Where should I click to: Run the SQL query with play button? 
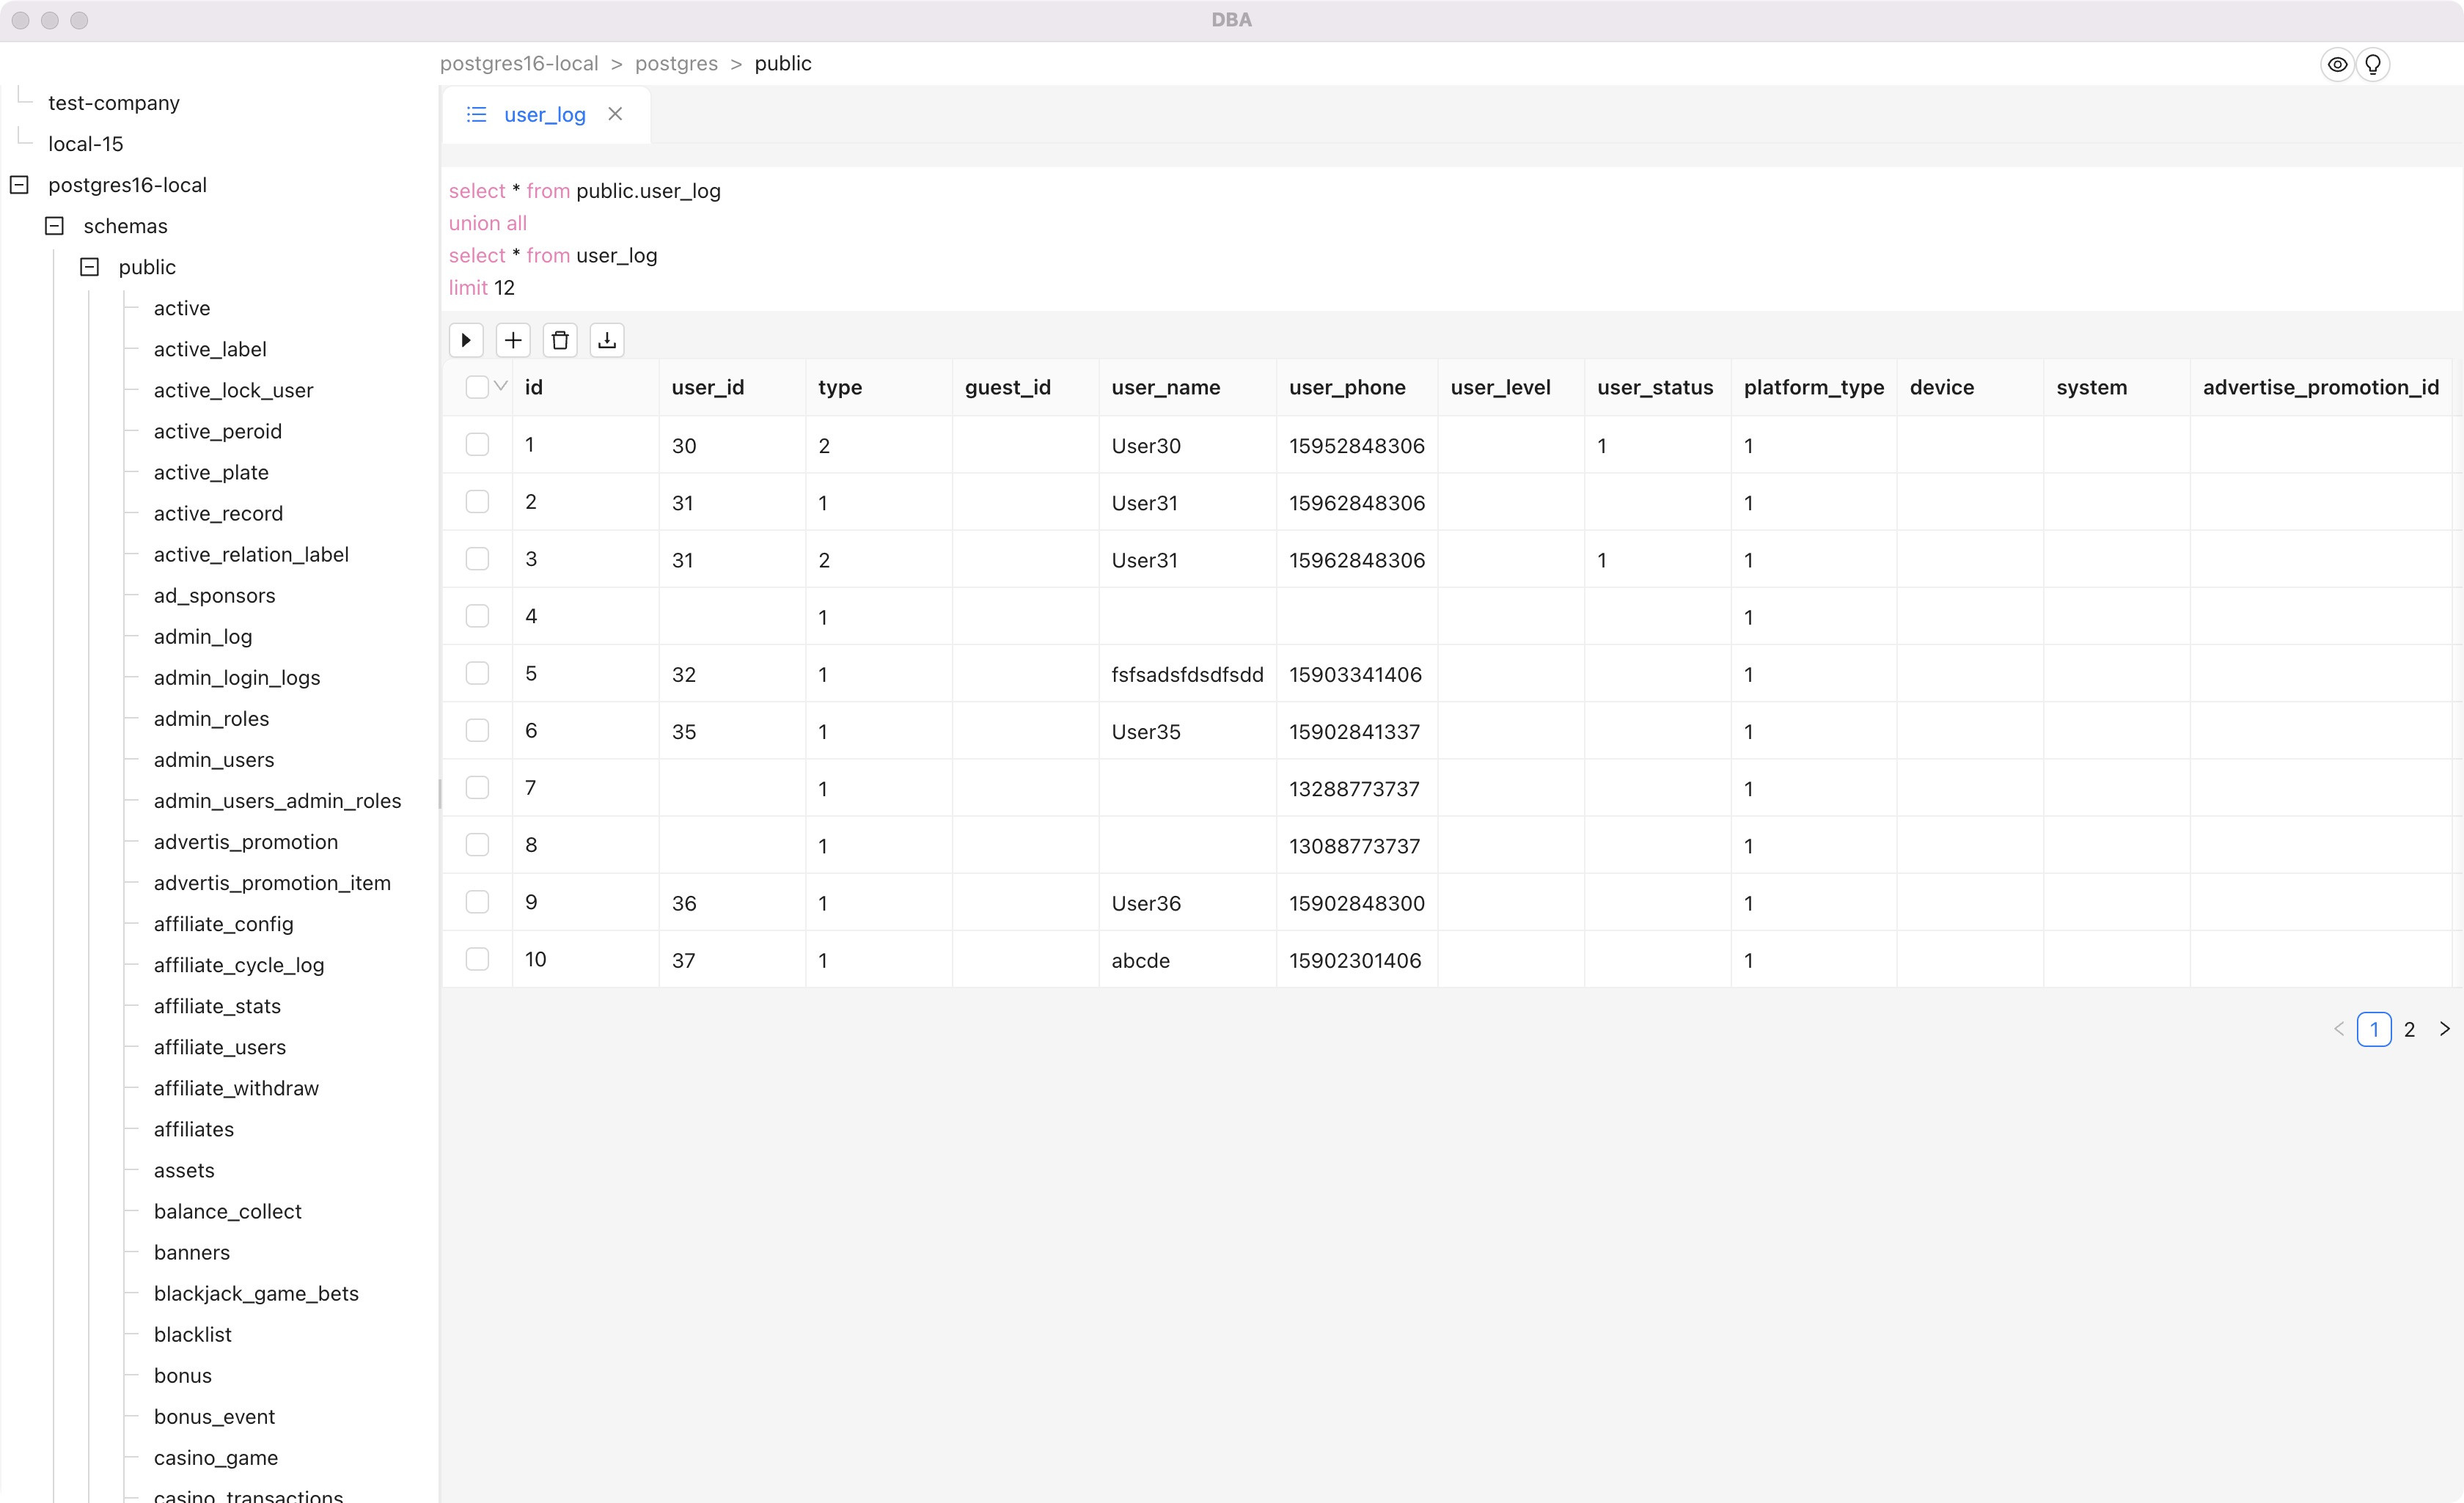[466, 340]
